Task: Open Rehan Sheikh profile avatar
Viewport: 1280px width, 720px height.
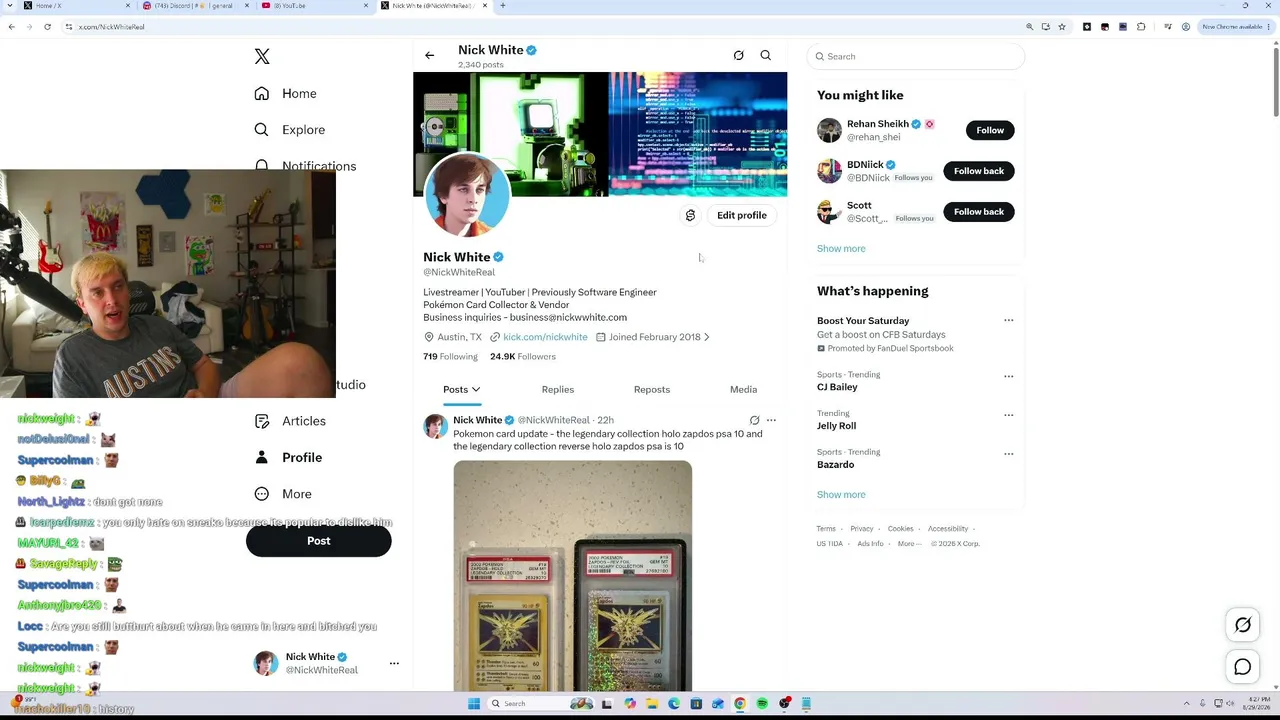Action: [830, 130]
